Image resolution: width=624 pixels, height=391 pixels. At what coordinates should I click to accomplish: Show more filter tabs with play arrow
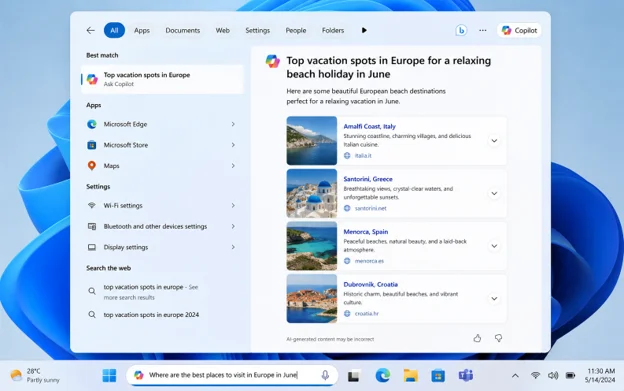pyautogui.click(x=364, y=30)
